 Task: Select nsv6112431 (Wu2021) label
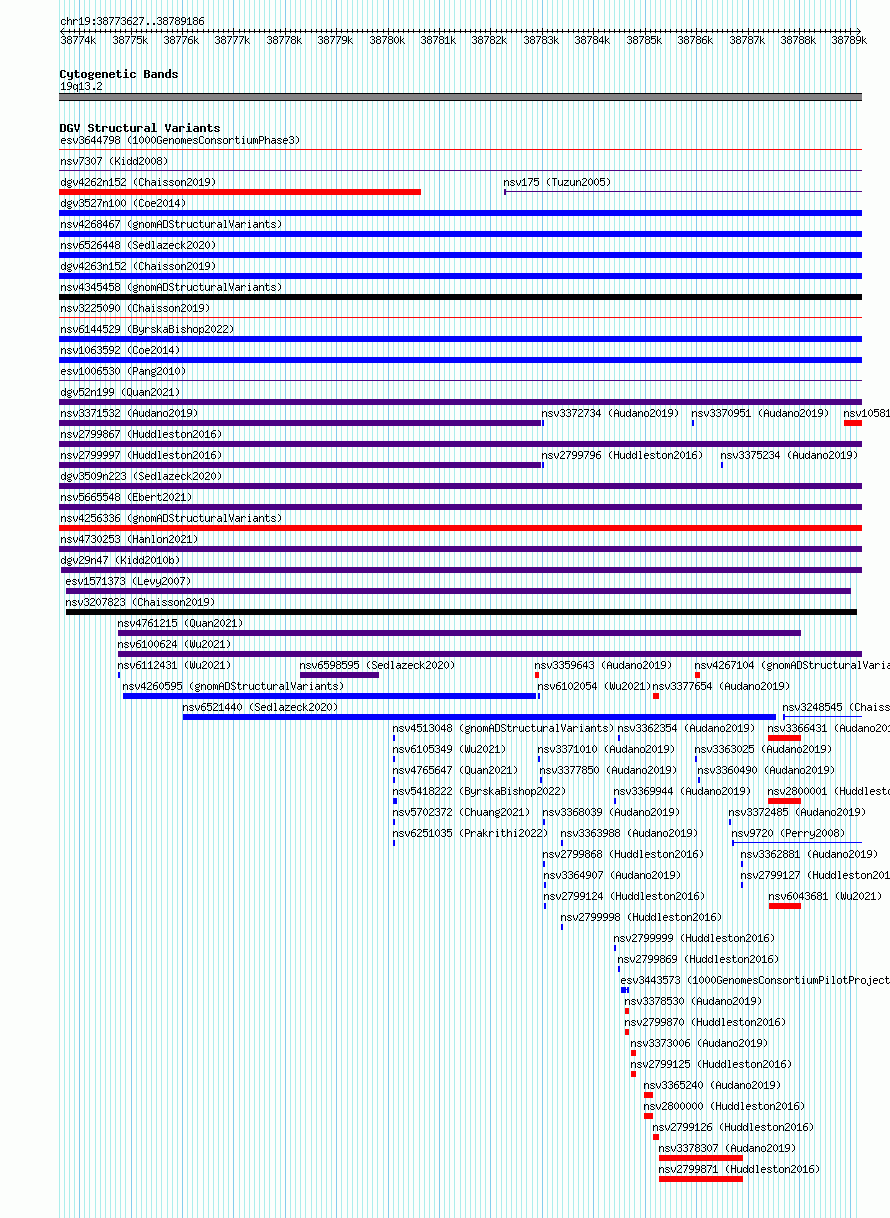[x=174, y=665]
